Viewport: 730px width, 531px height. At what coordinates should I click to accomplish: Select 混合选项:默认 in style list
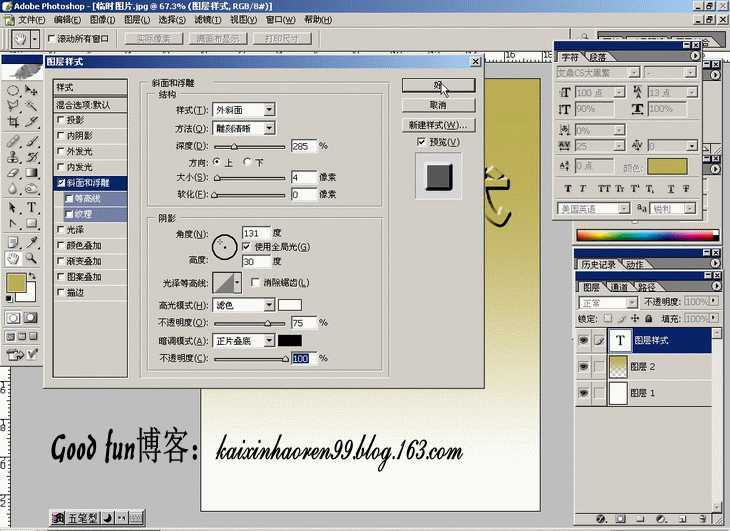tap(90, 105)
